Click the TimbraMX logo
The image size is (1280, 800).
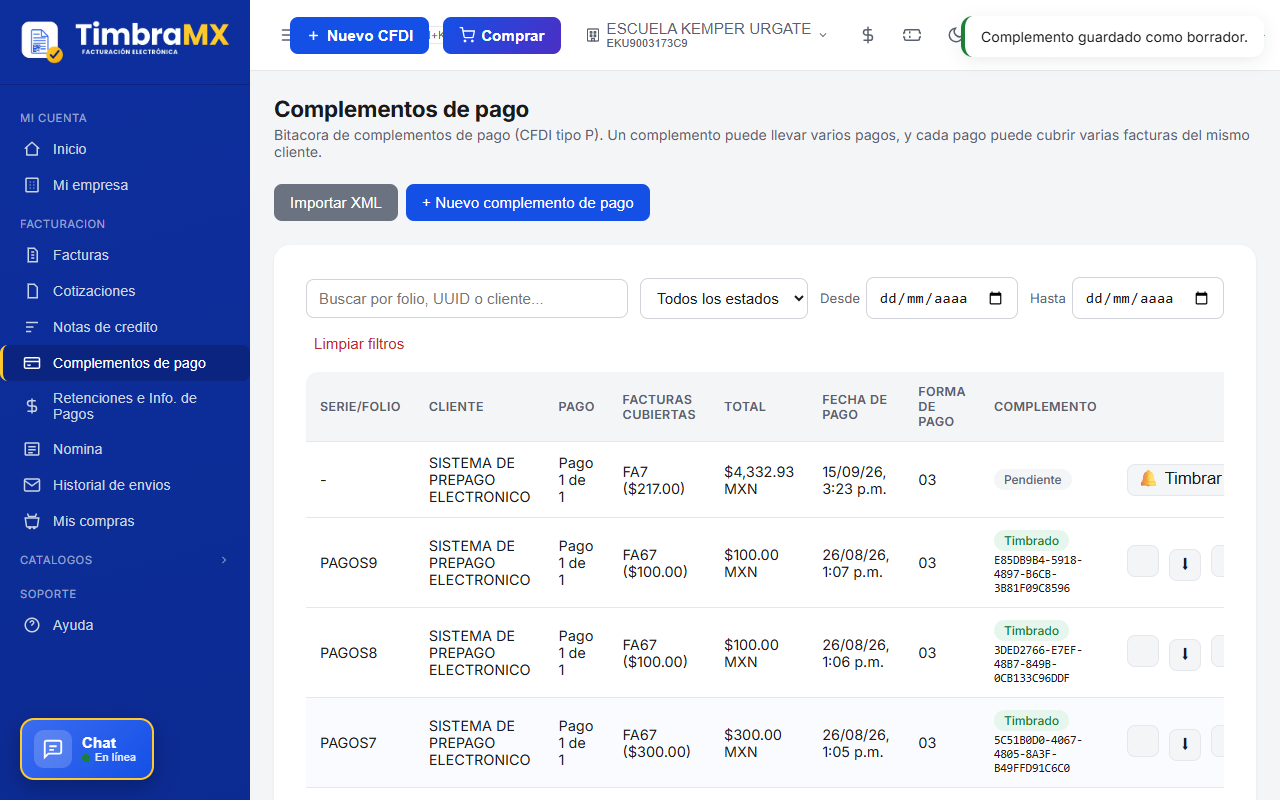(125, 40)
